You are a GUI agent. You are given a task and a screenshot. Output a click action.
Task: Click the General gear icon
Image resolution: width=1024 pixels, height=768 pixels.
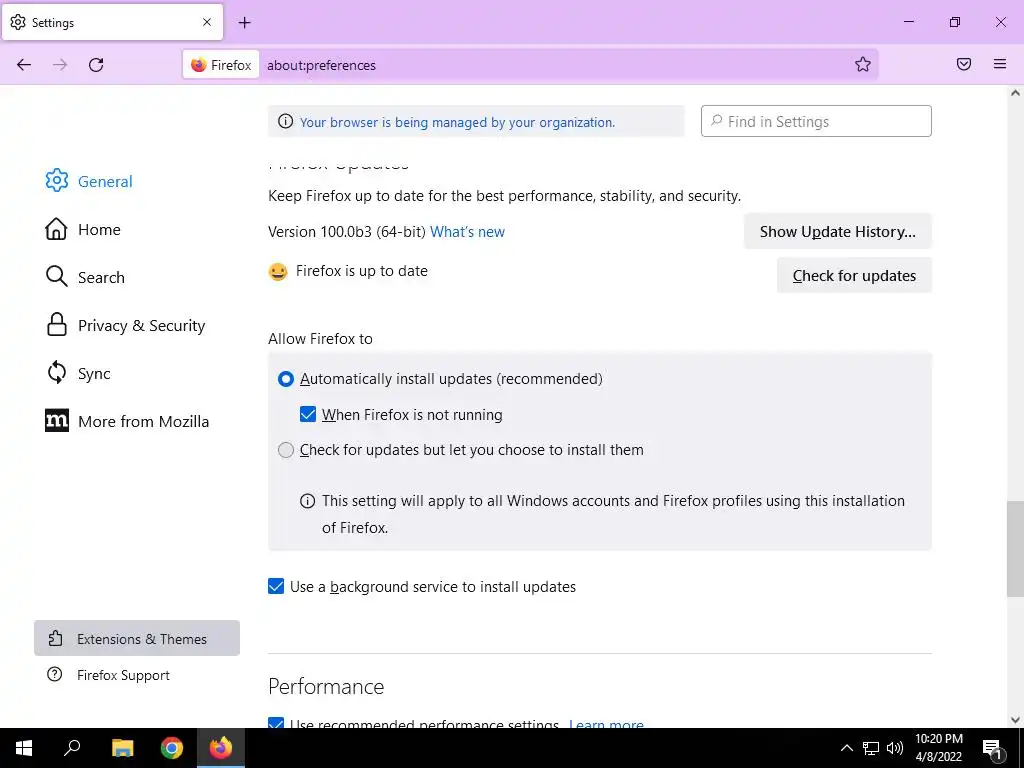[x=57, y=180]
